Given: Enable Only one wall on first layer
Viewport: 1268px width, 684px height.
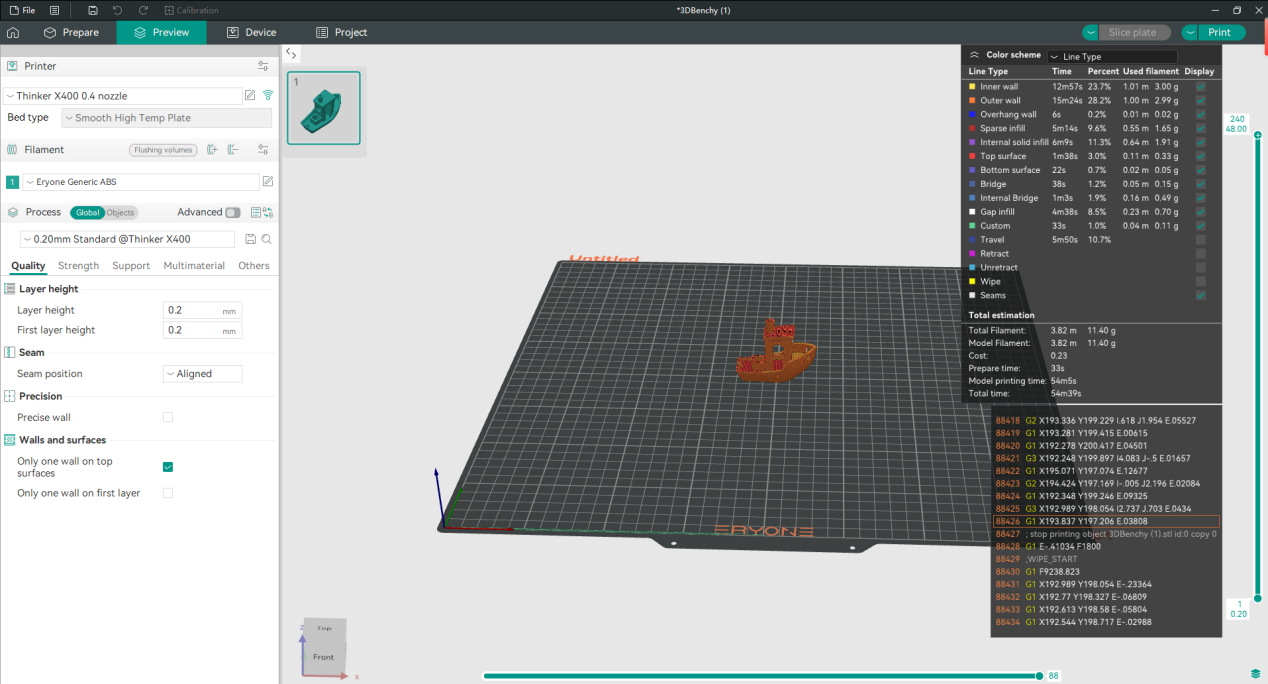Looking at the screenshot, I should point(168,493).
